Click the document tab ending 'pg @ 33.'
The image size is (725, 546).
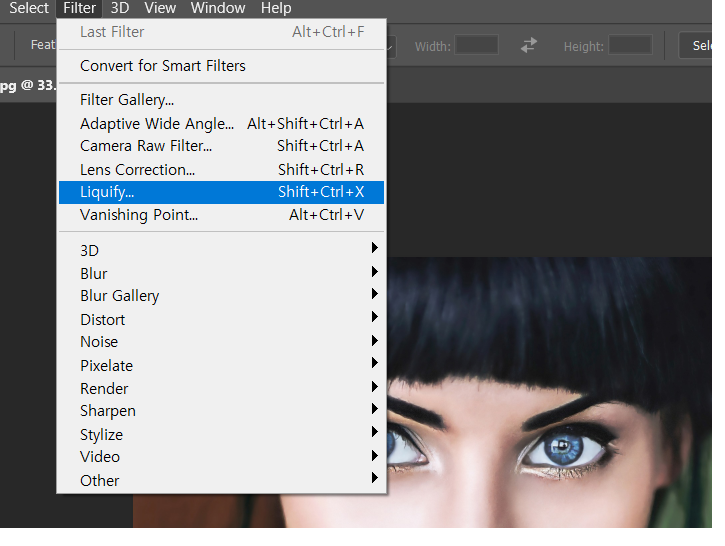pyautogui.click(x=28, y=85)
